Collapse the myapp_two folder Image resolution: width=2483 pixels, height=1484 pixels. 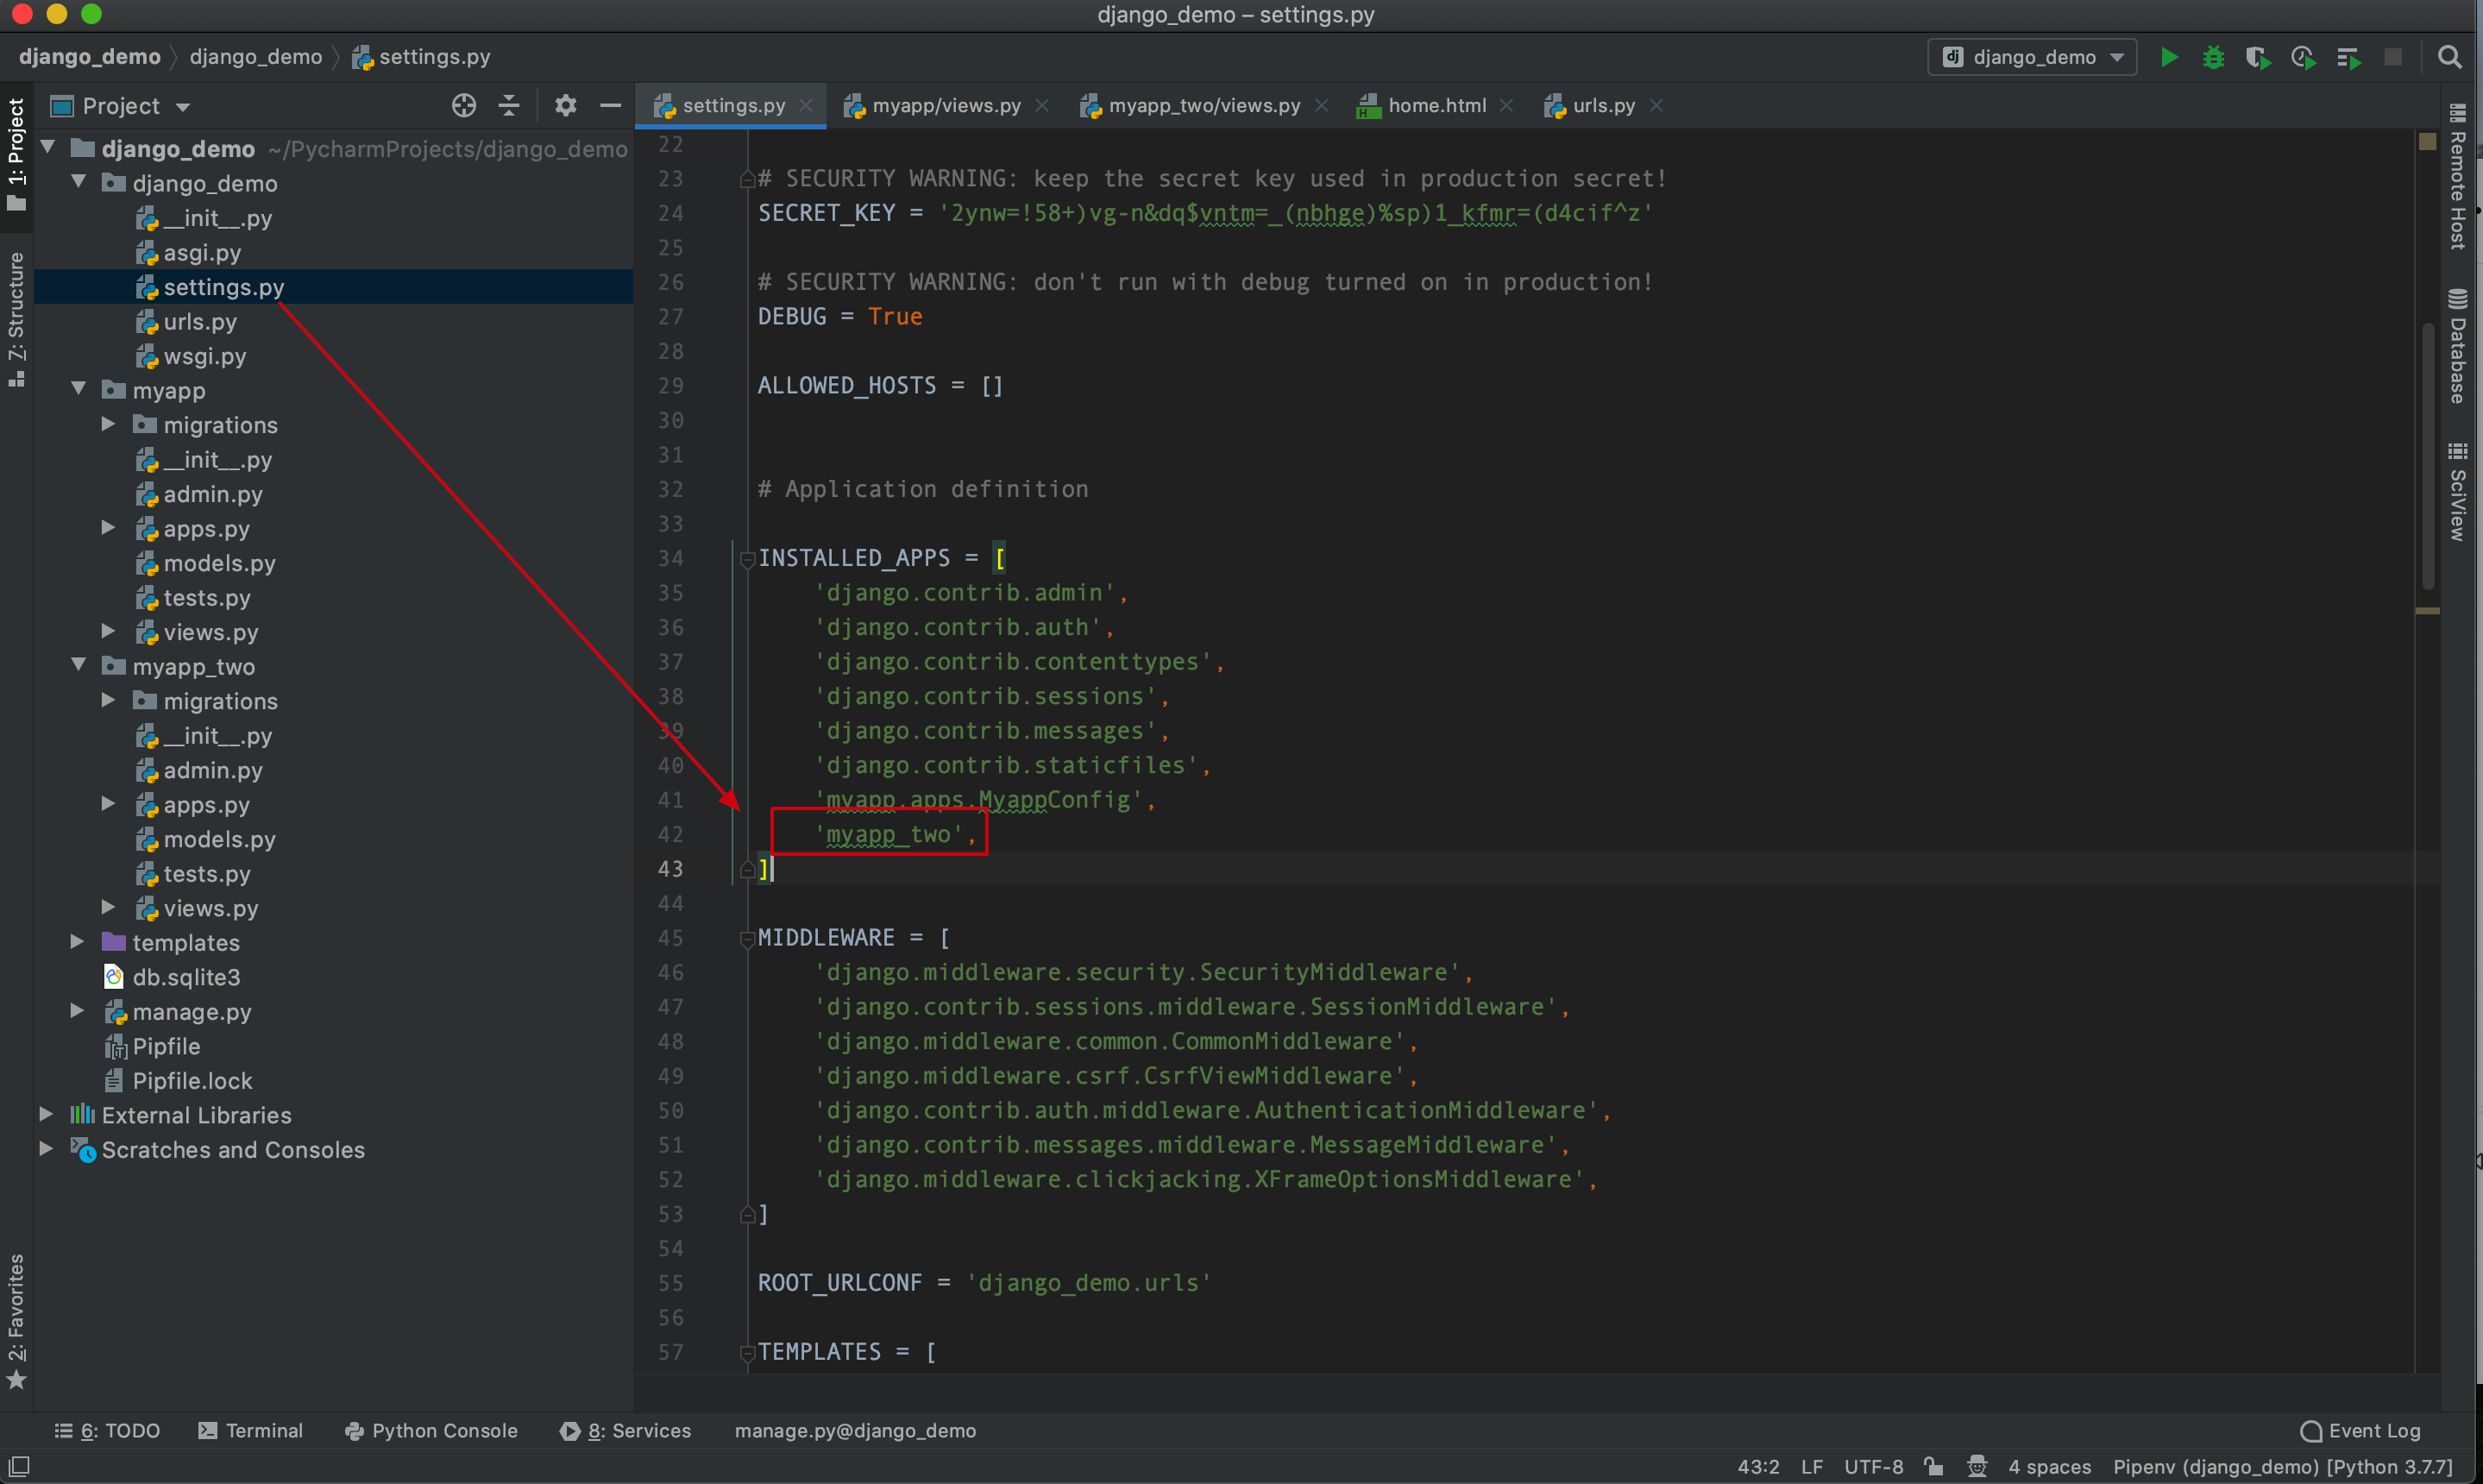(78, 664)
